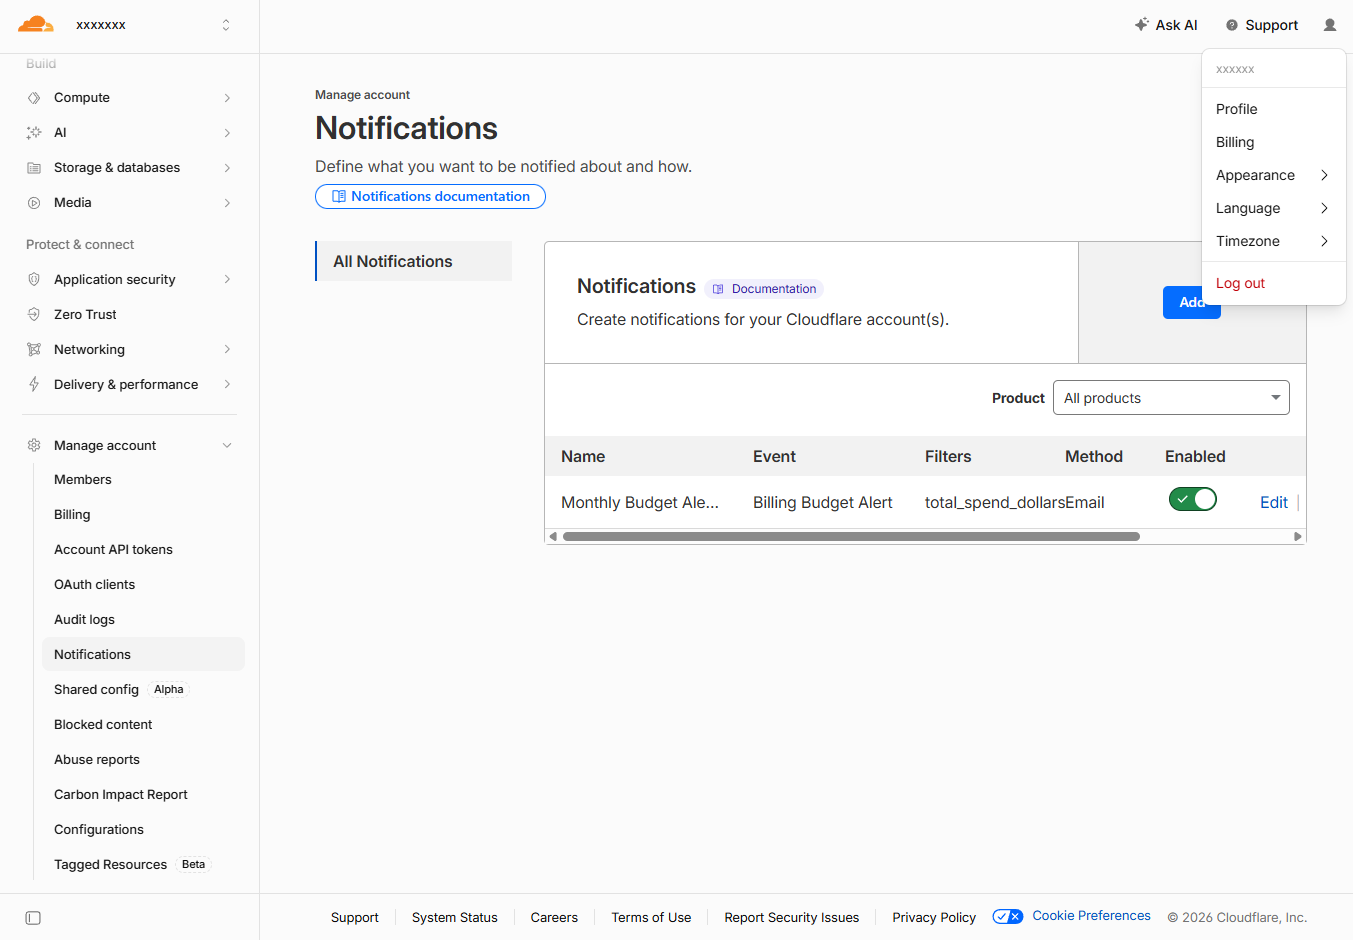The width and height of the screenshot is (1353, 940).
Task: Open Report Security Issues footer link
Action: (792, 918)
